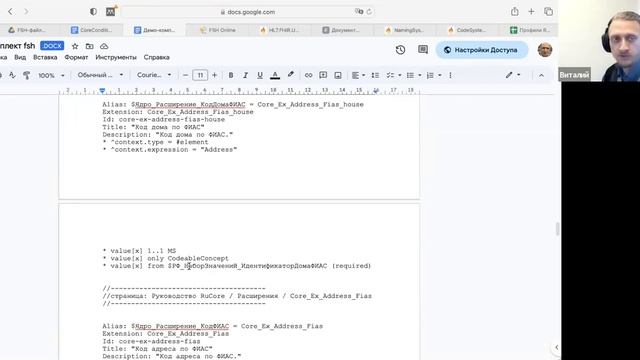
Task: Click the blue .DOCX badge
Action: tap(52, 46)
